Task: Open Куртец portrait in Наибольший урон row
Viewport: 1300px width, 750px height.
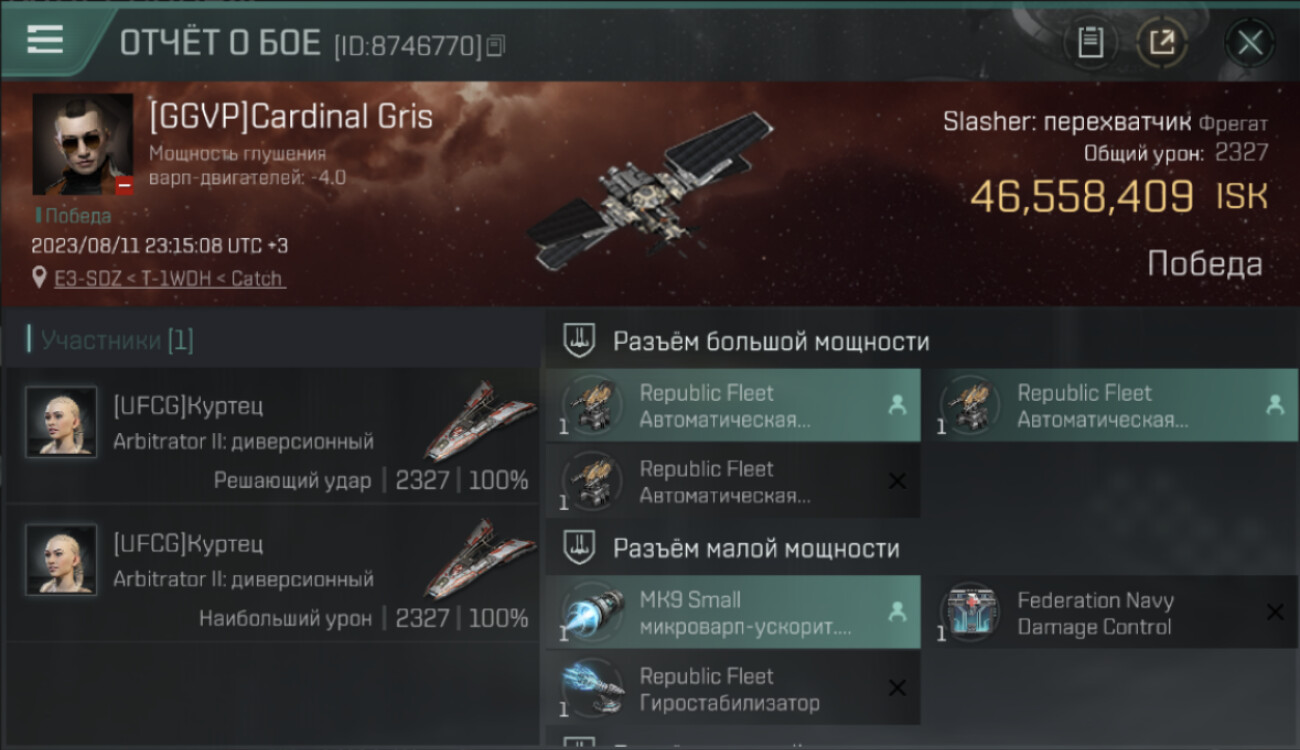Action: coord(61,560)
